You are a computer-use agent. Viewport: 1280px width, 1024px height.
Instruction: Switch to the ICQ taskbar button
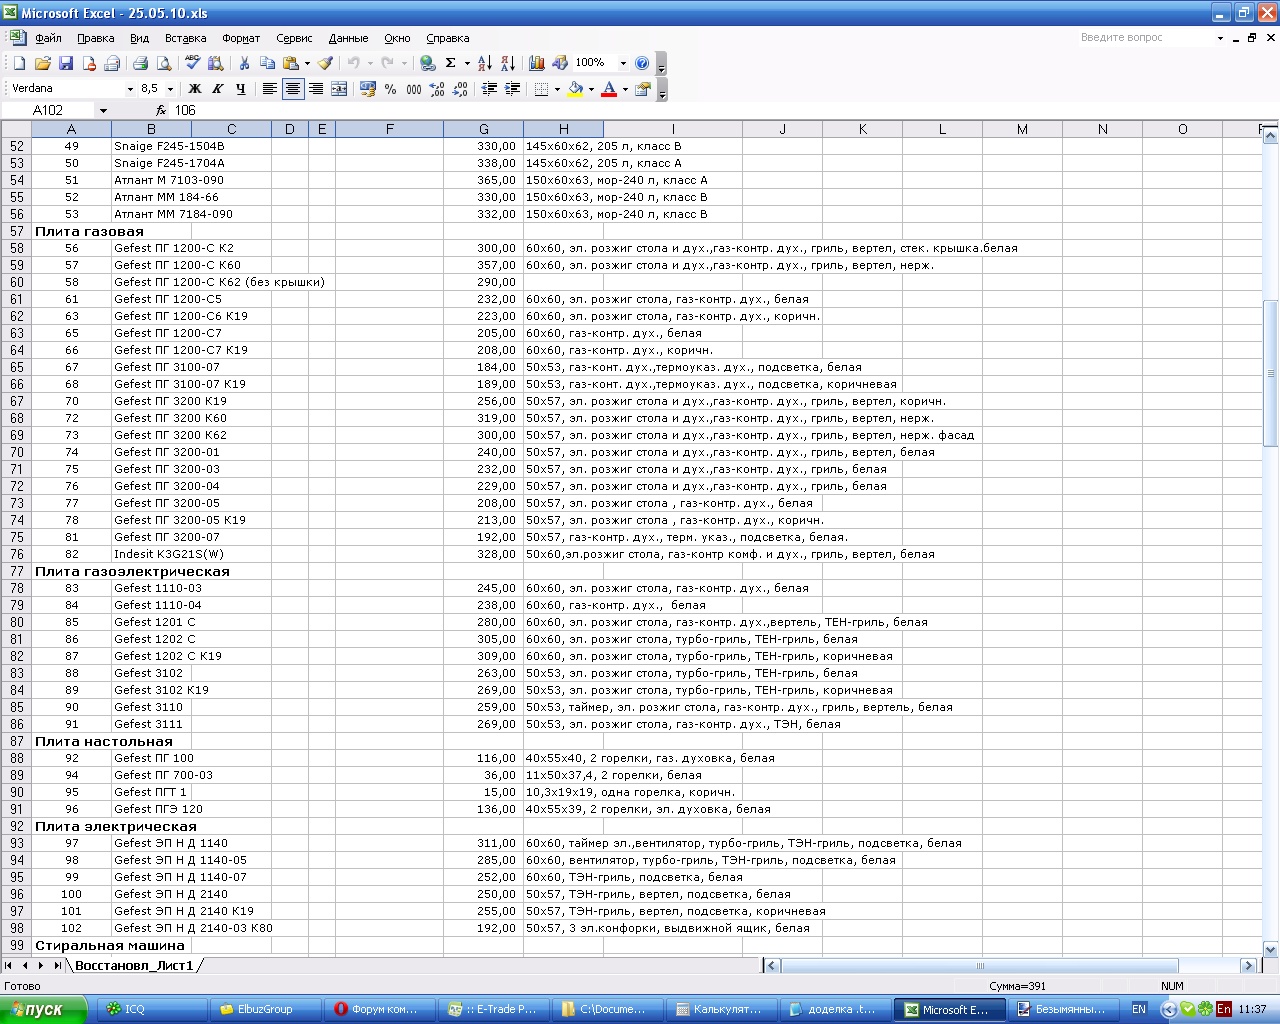coord(152,1010)
